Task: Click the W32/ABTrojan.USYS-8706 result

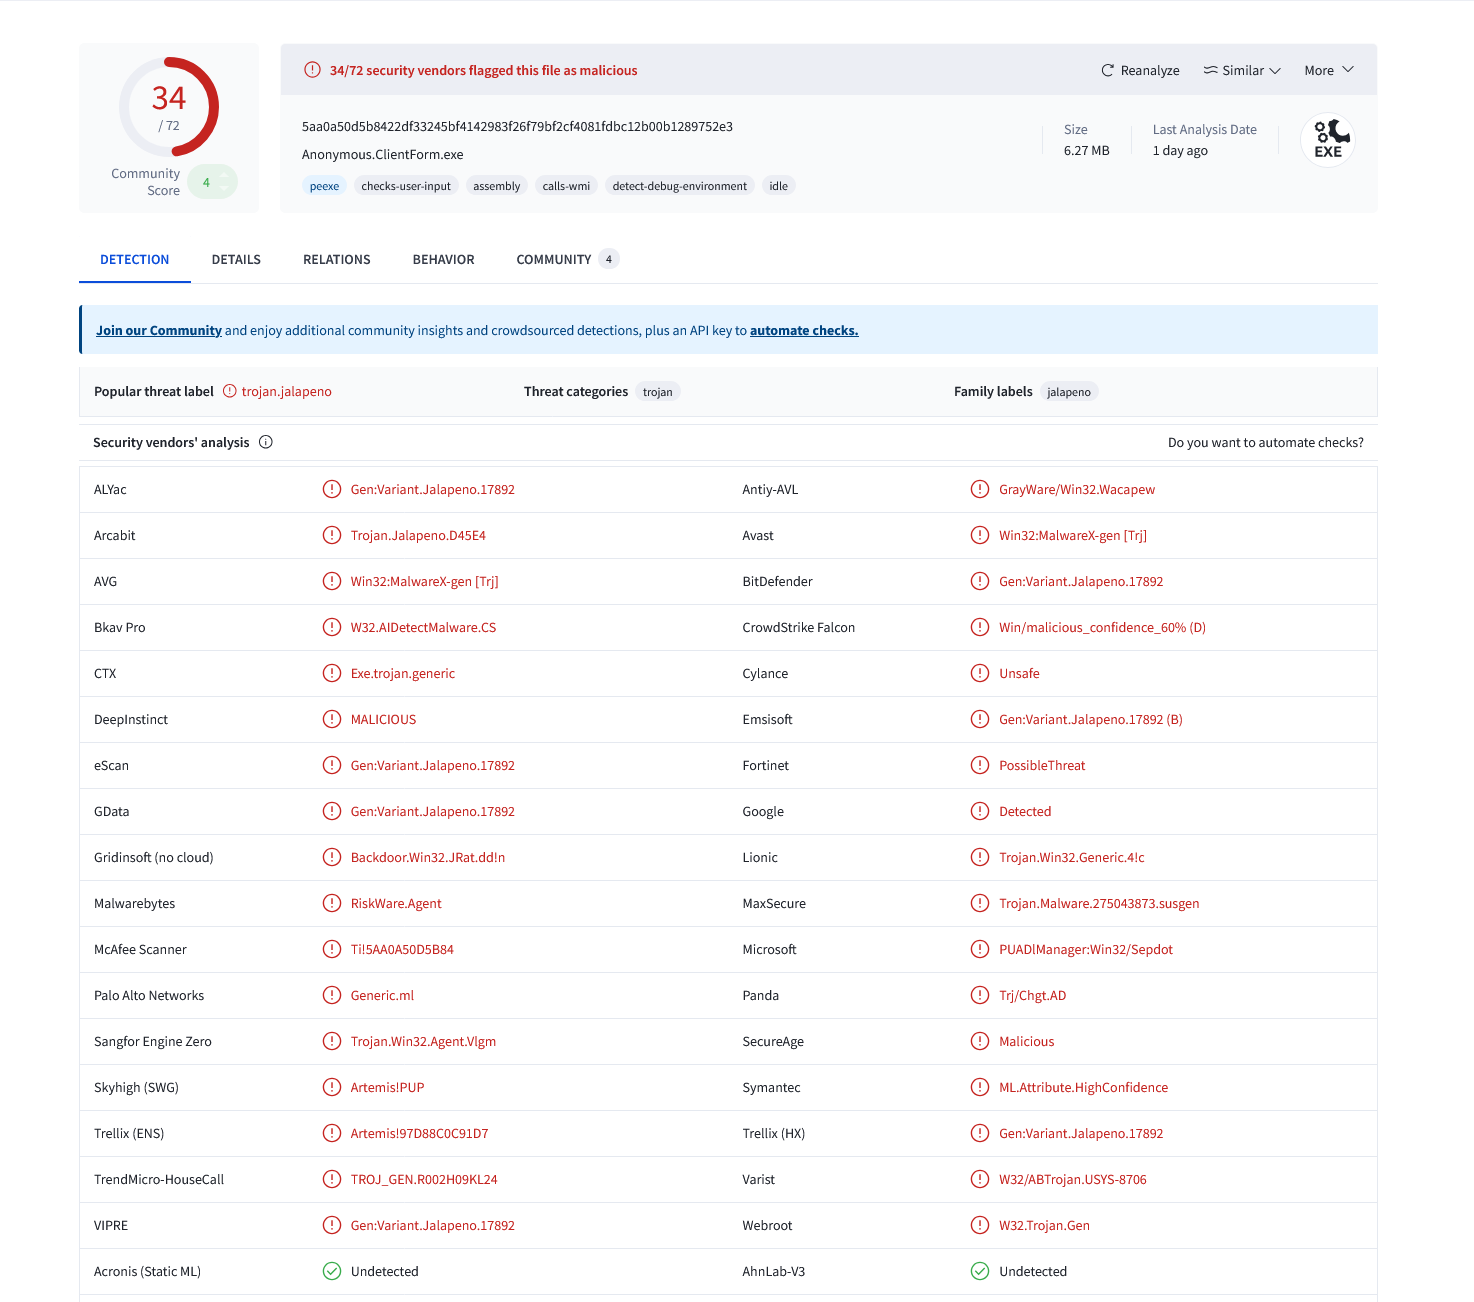Action: 1073,1179
